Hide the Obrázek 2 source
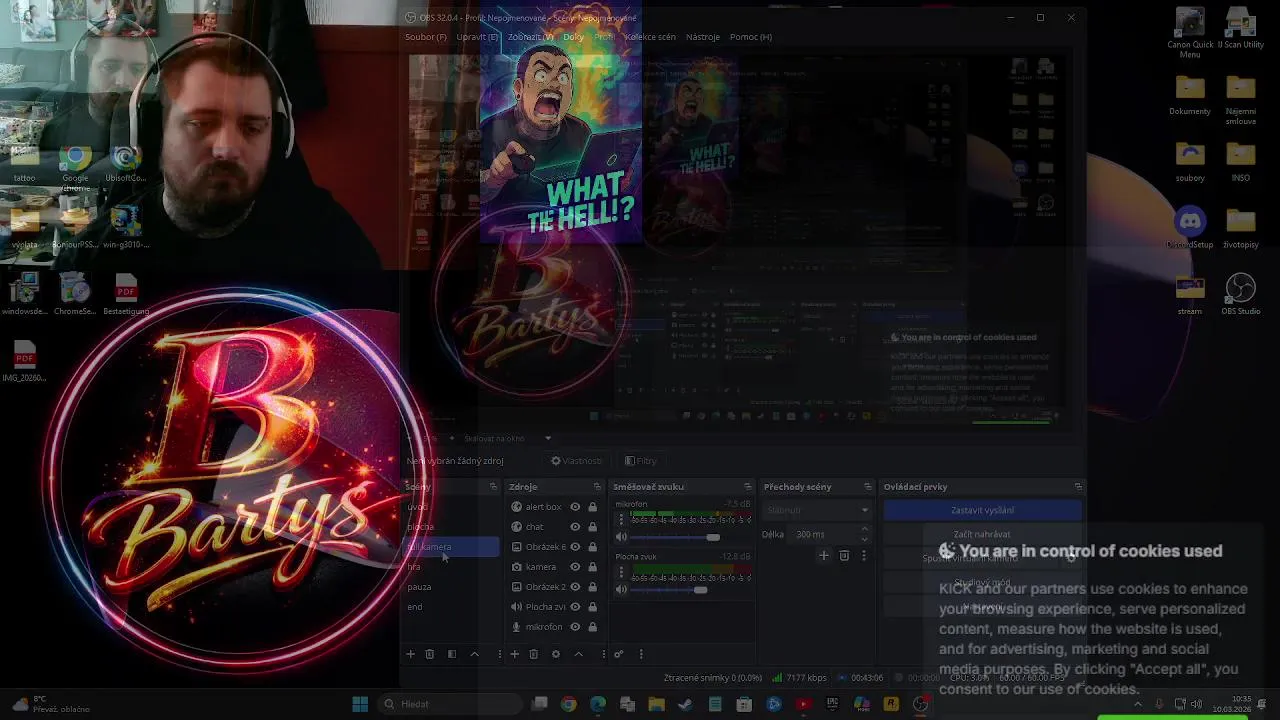The height and width of the screenshot is (720, 1280). point(575,587)
